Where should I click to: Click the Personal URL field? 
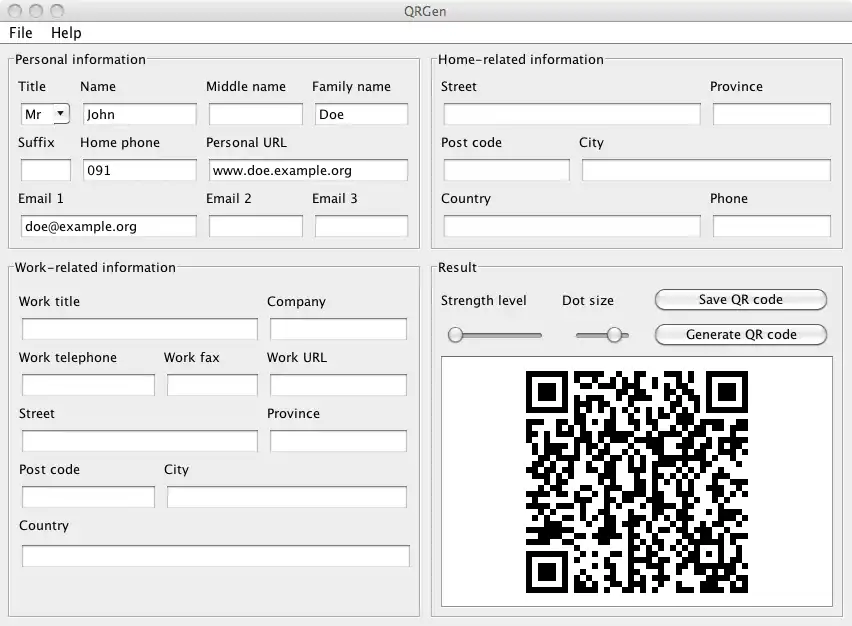pyautogui.click(x=308, y=170)
